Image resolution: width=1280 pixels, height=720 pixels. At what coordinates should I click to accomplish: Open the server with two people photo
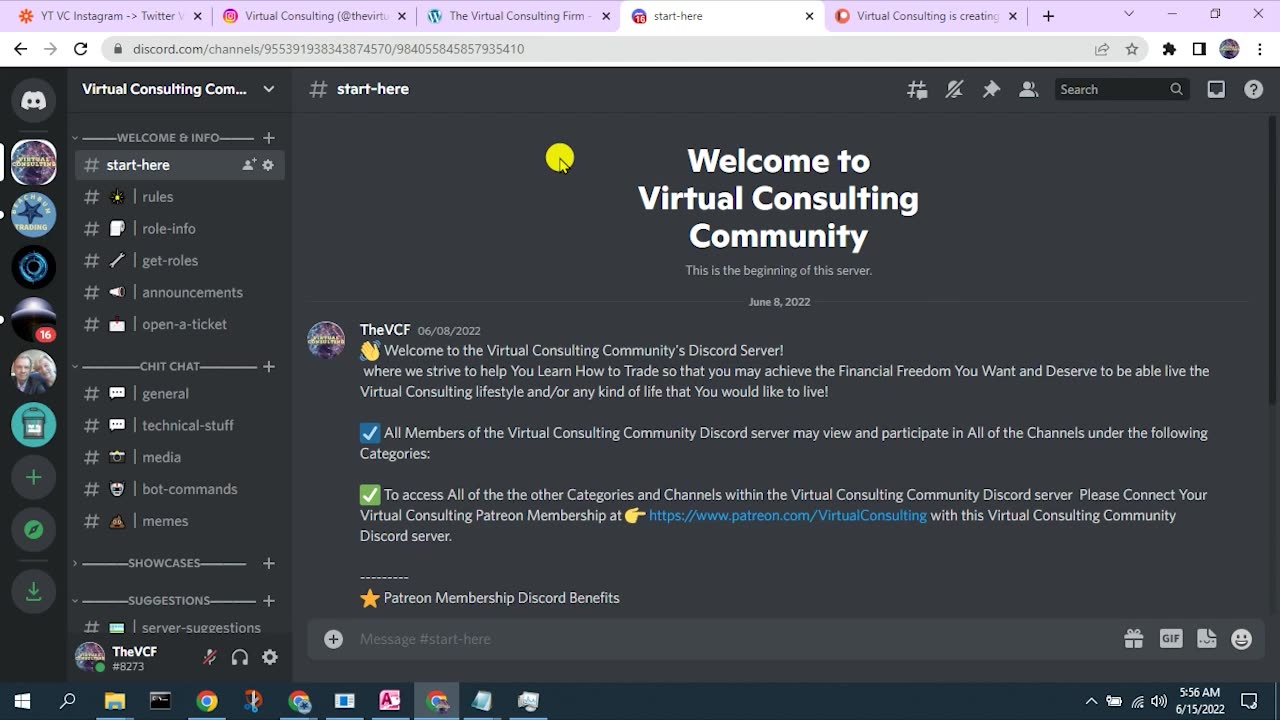pyautogui.click(x=33, y=372)
